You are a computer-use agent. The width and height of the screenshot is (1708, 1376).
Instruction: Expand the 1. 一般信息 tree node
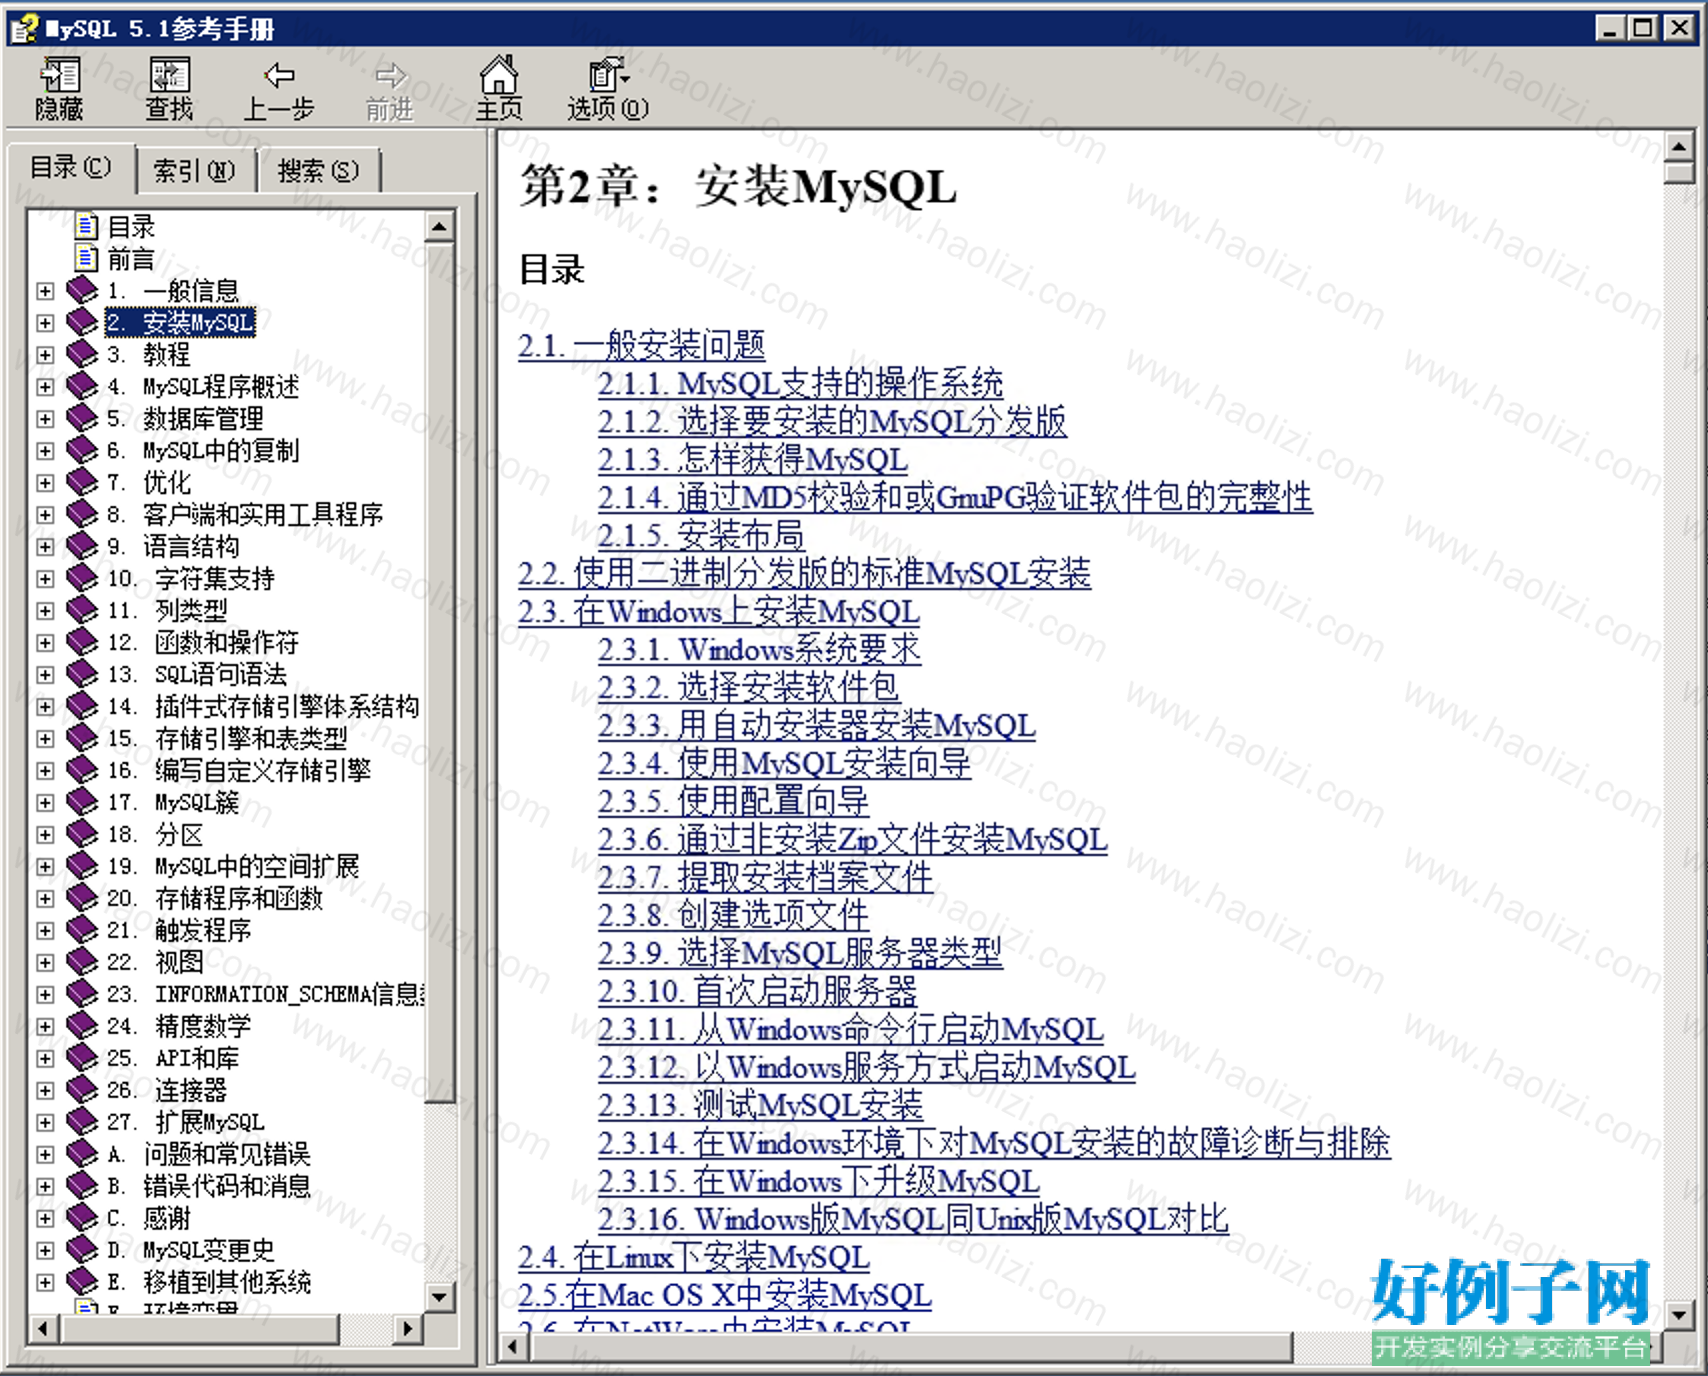pyautogui.click(x=45, y=291)
